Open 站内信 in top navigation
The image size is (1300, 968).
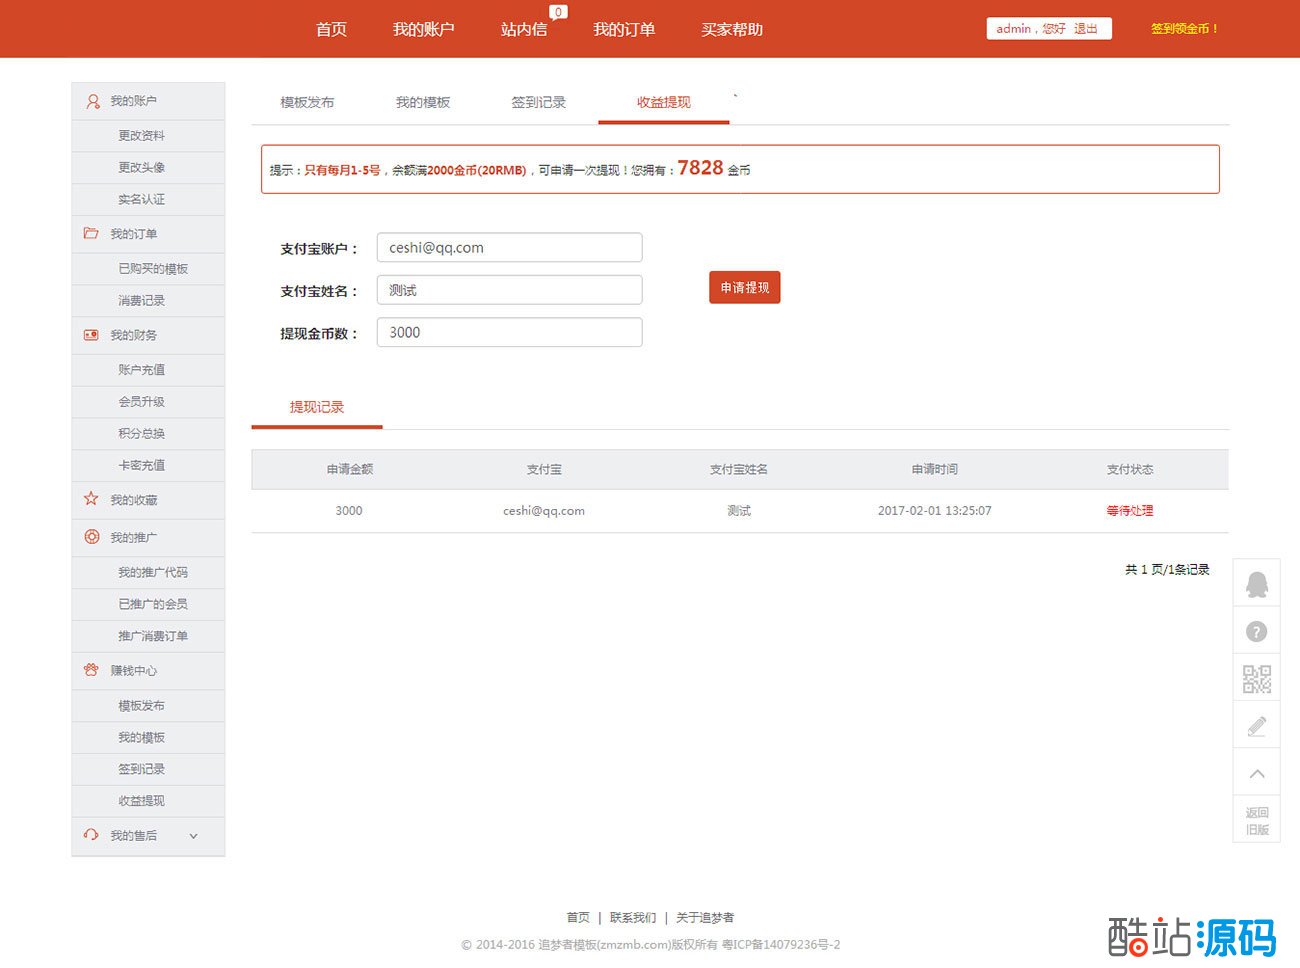[524, 30]
